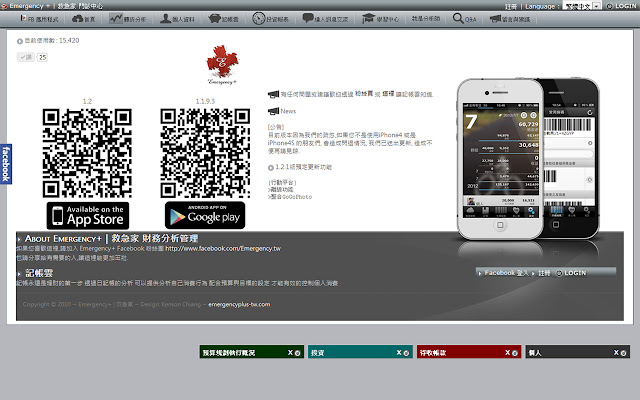
Task: Expand the ABOUT EMERGENCY+ section arrow
Action: pyautogui.click(x=19, y=239)
